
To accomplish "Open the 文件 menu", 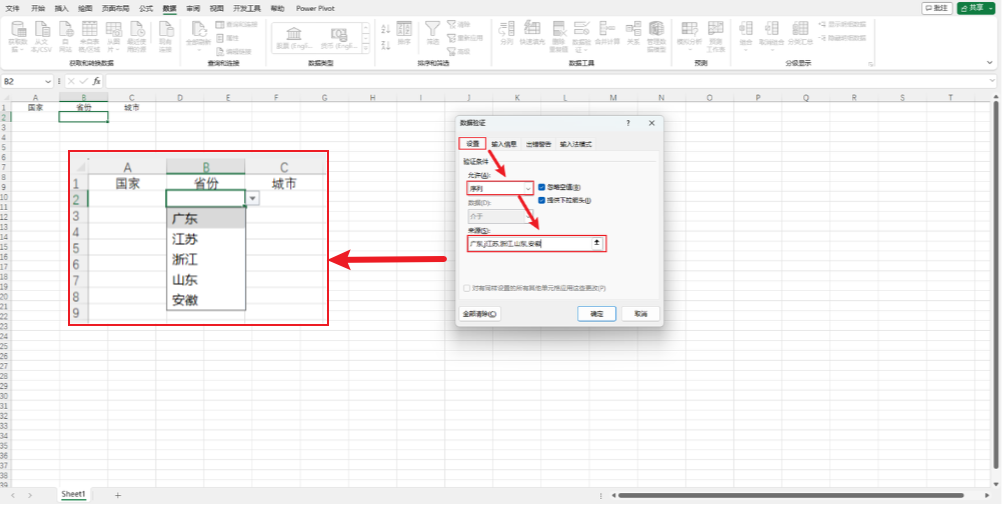I will point(13,8).
